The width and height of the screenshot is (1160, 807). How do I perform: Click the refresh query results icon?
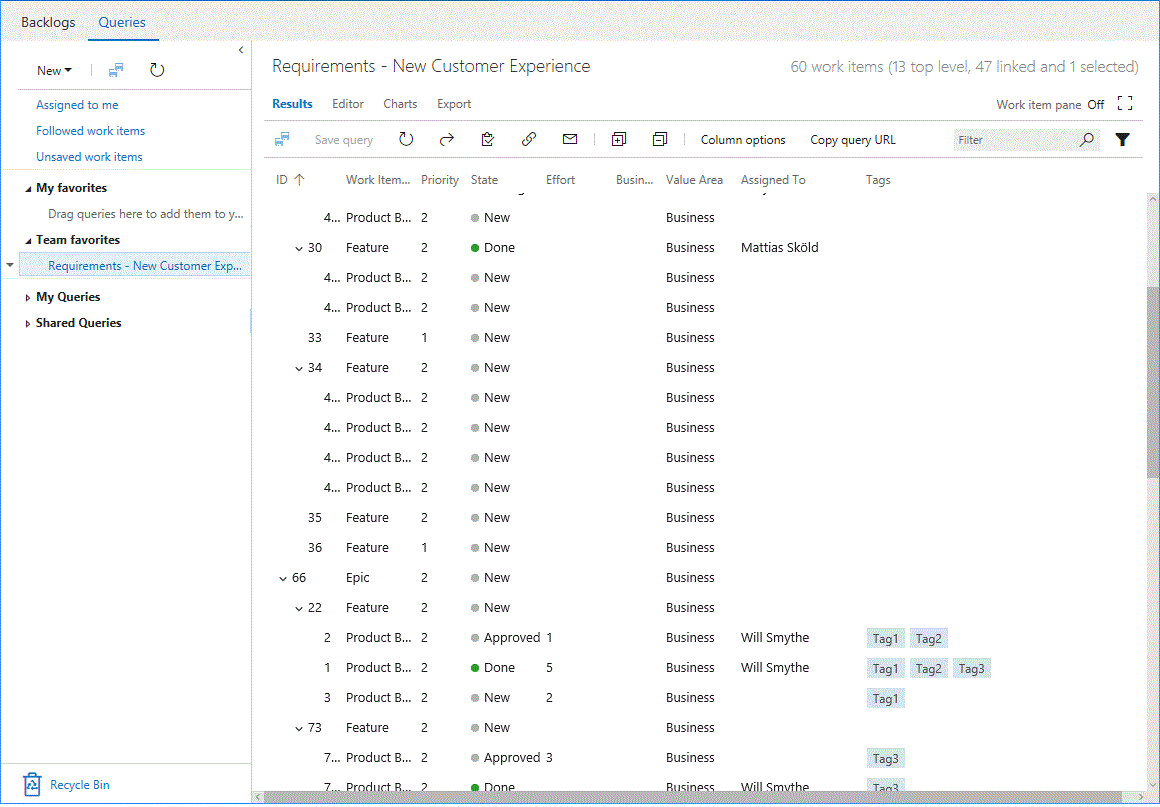[x=406, y=140]
